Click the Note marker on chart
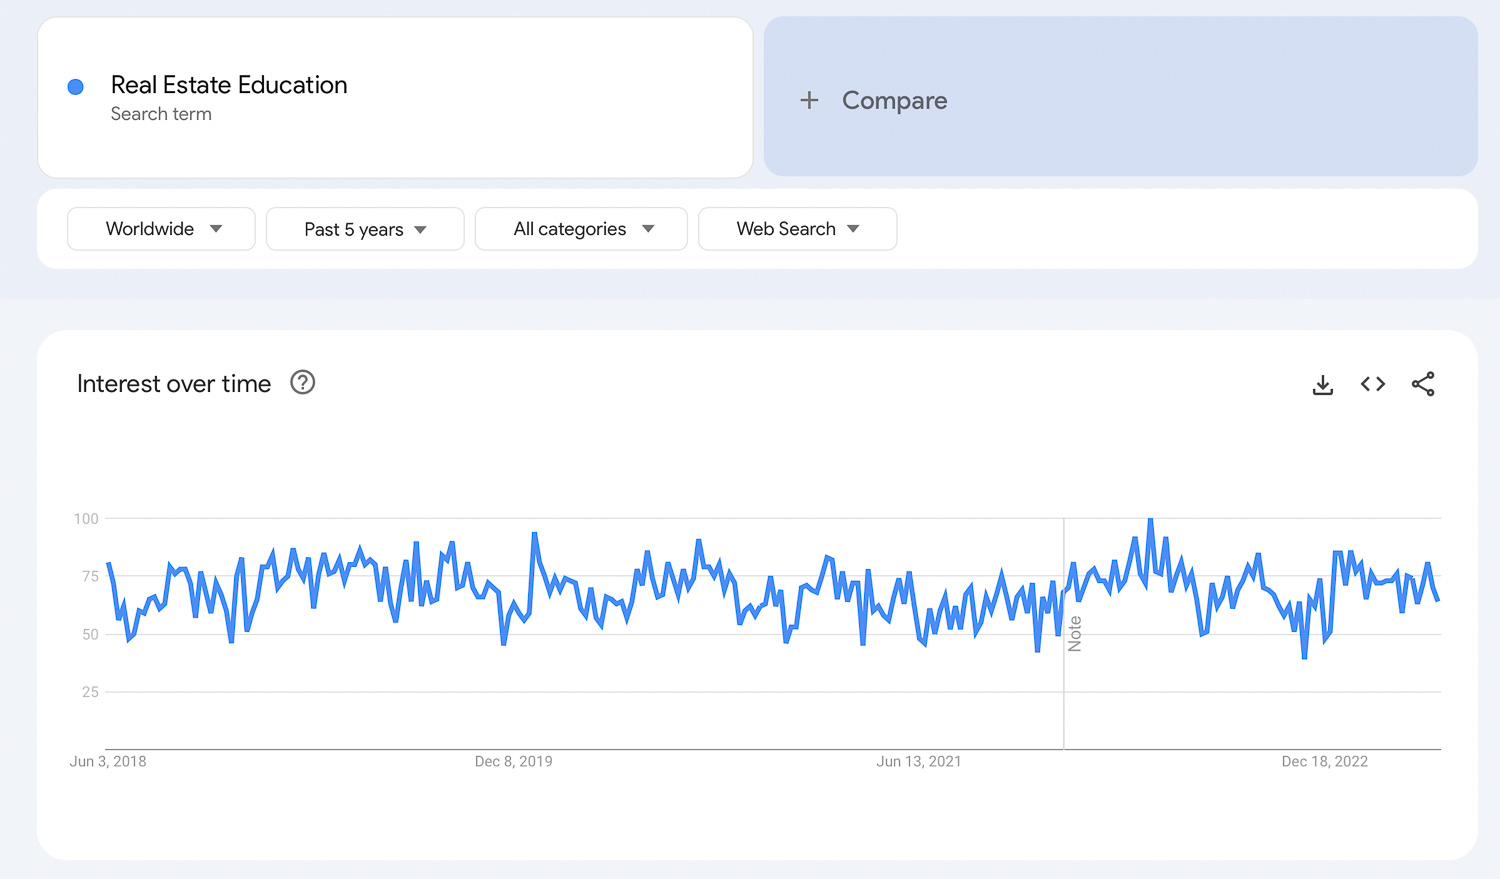 pos(1075,634)
